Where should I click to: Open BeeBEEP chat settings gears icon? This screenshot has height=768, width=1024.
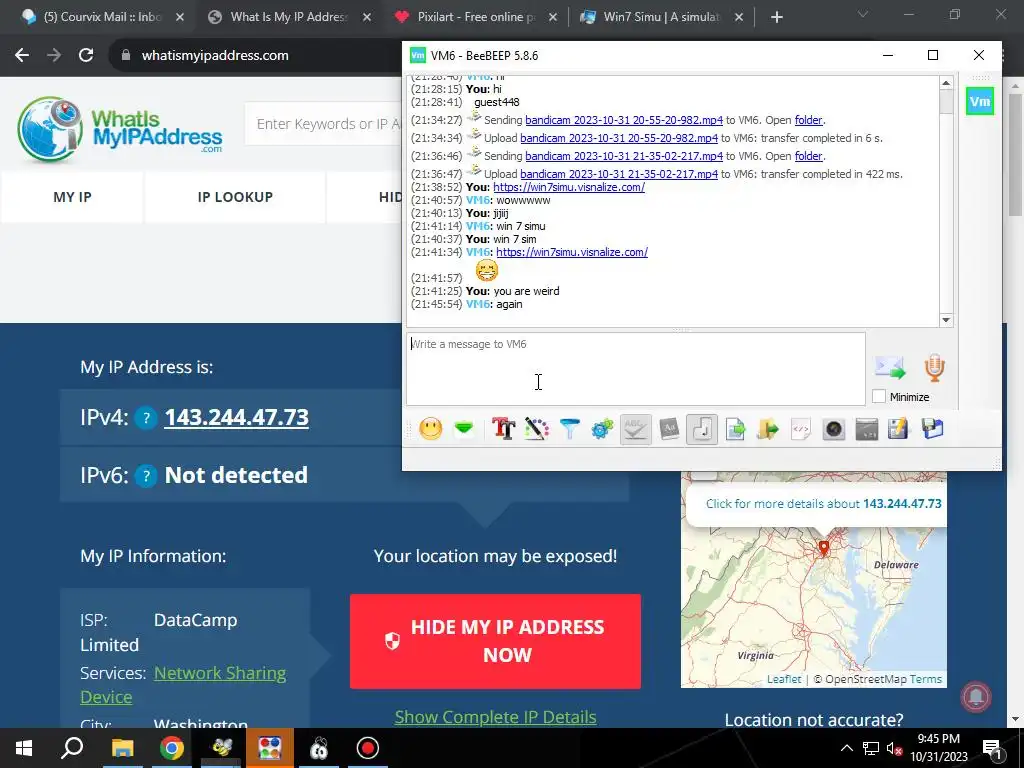click(602, 429)
